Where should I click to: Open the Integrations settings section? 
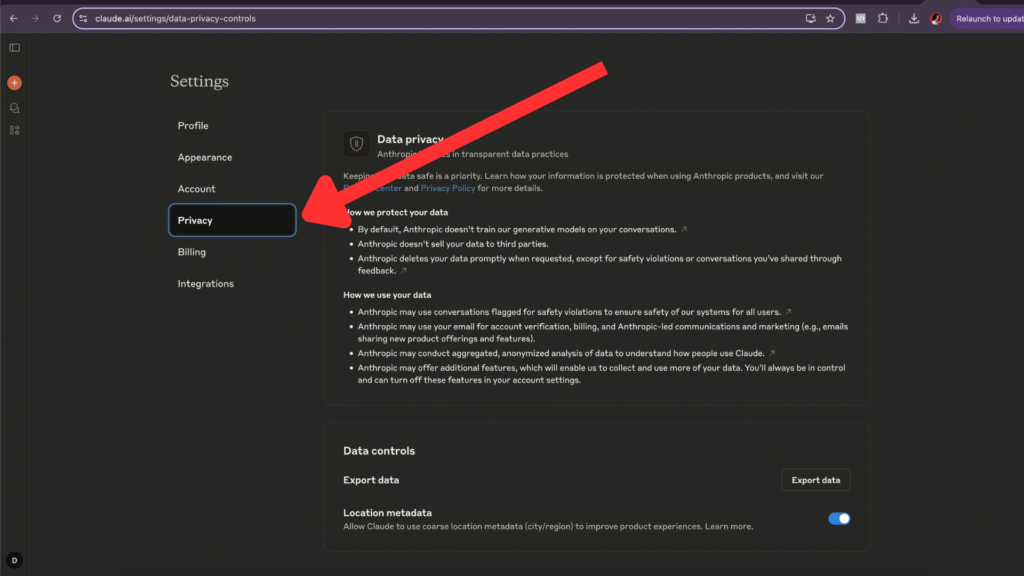coord(232,283)
